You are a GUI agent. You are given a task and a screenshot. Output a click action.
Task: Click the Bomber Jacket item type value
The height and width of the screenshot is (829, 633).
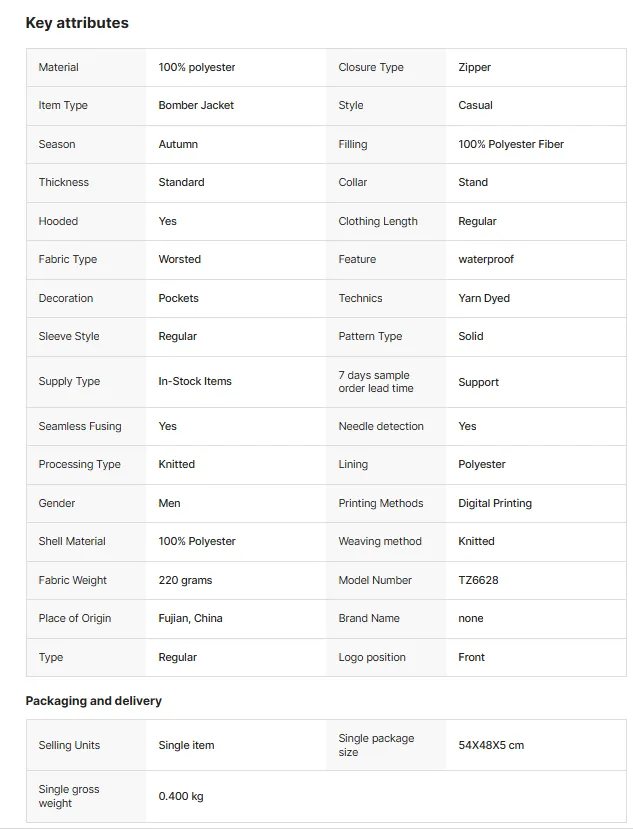(196, 105)
